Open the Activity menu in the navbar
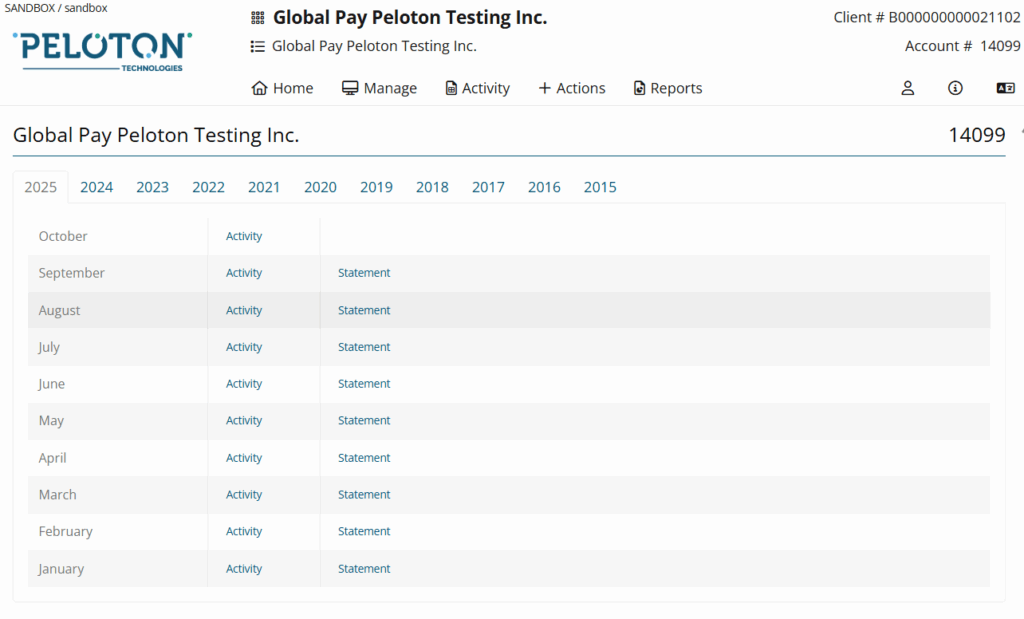 (x=477, y=88)
